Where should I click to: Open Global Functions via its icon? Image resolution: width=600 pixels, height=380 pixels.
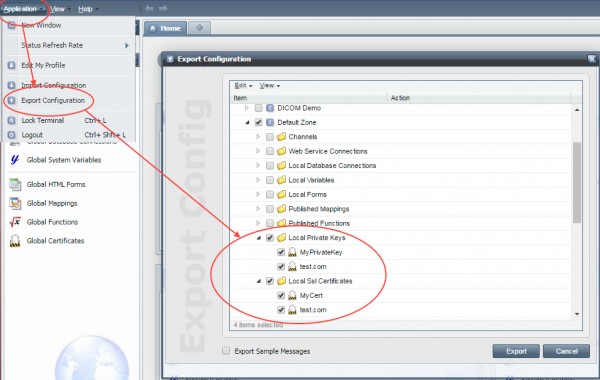15,222
